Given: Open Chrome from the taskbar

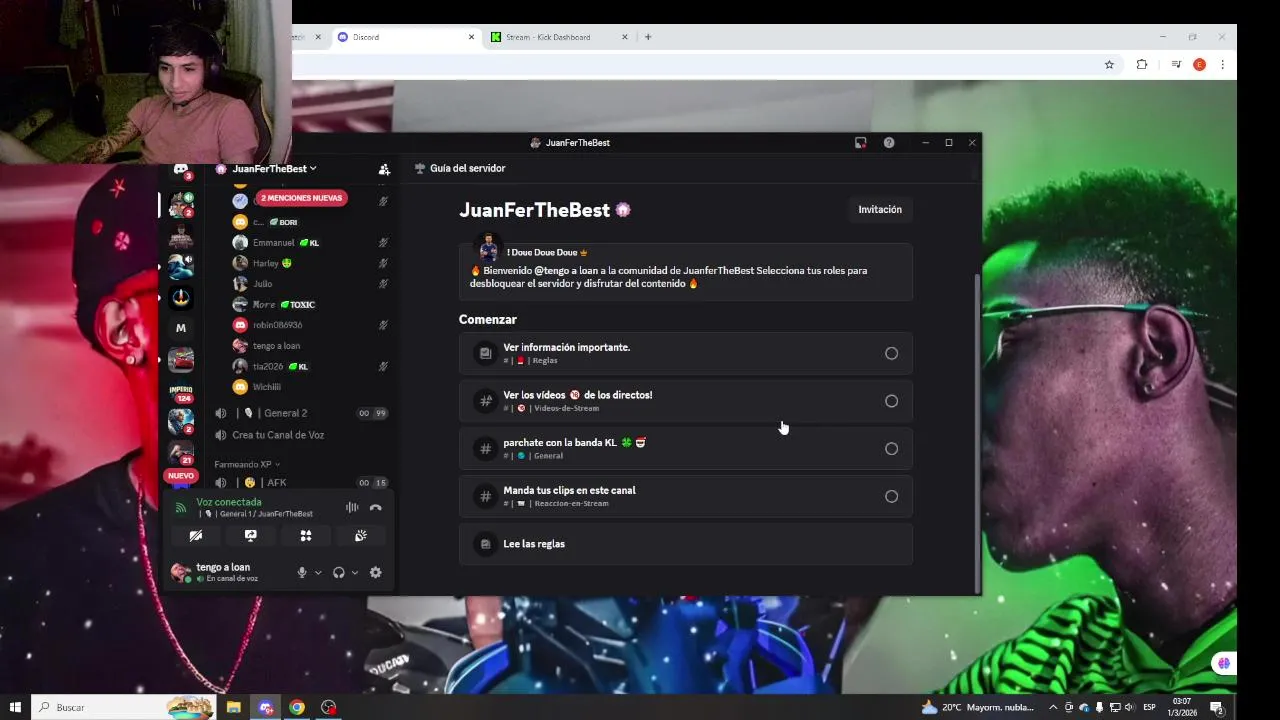Looking at the screenshot, I should 297,707.
